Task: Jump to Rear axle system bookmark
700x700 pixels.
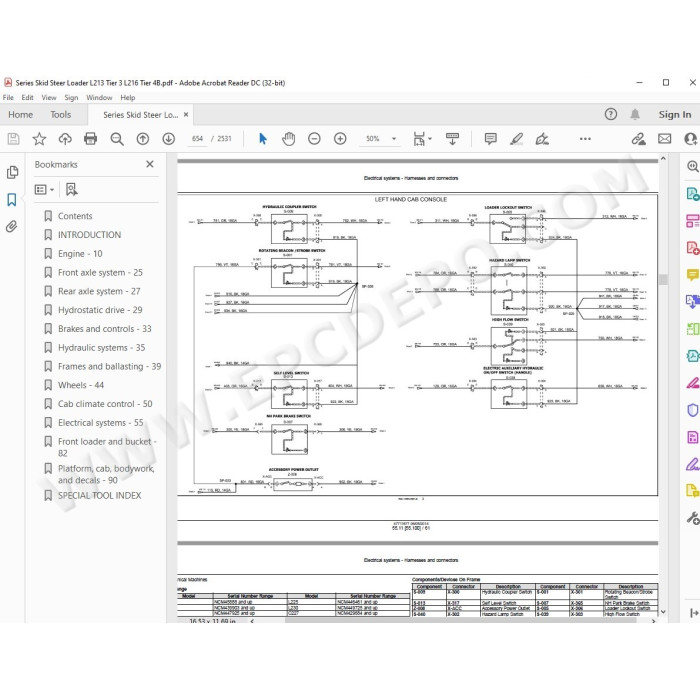Action: tap(99, 291)
